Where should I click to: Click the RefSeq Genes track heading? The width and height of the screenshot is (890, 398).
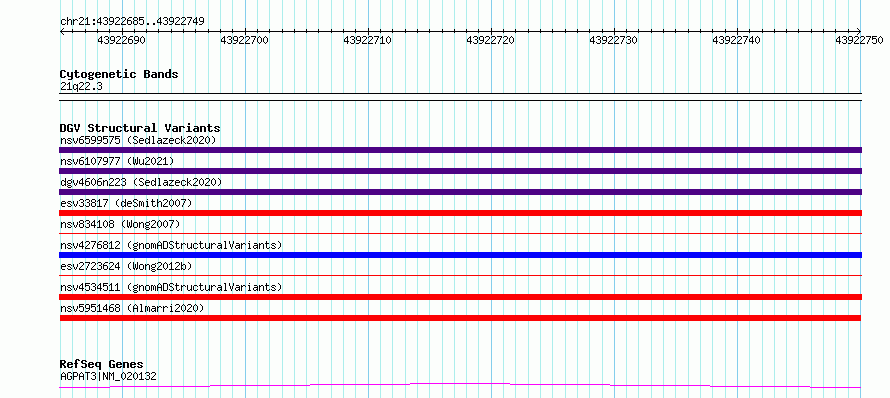tap(102, 364)
